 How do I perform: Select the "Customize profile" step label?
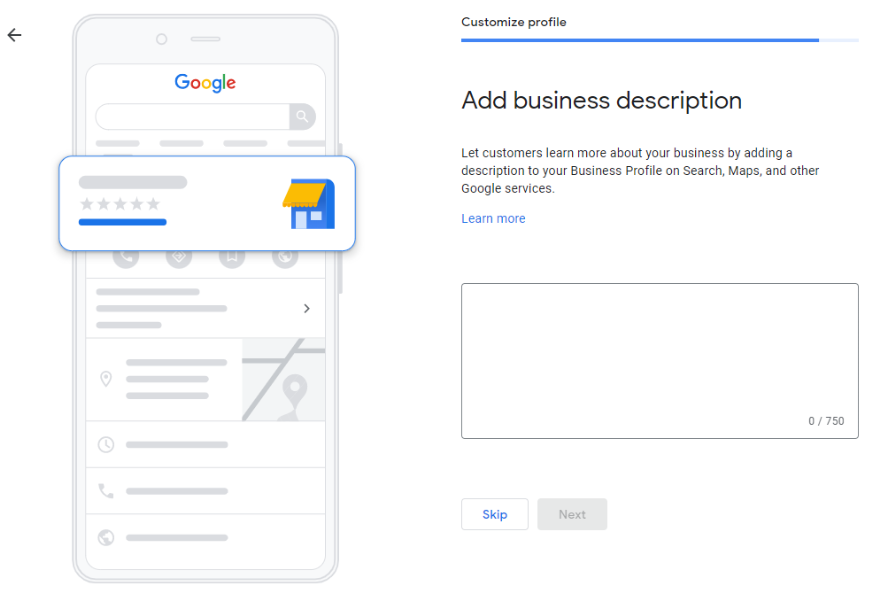[513, 22]
